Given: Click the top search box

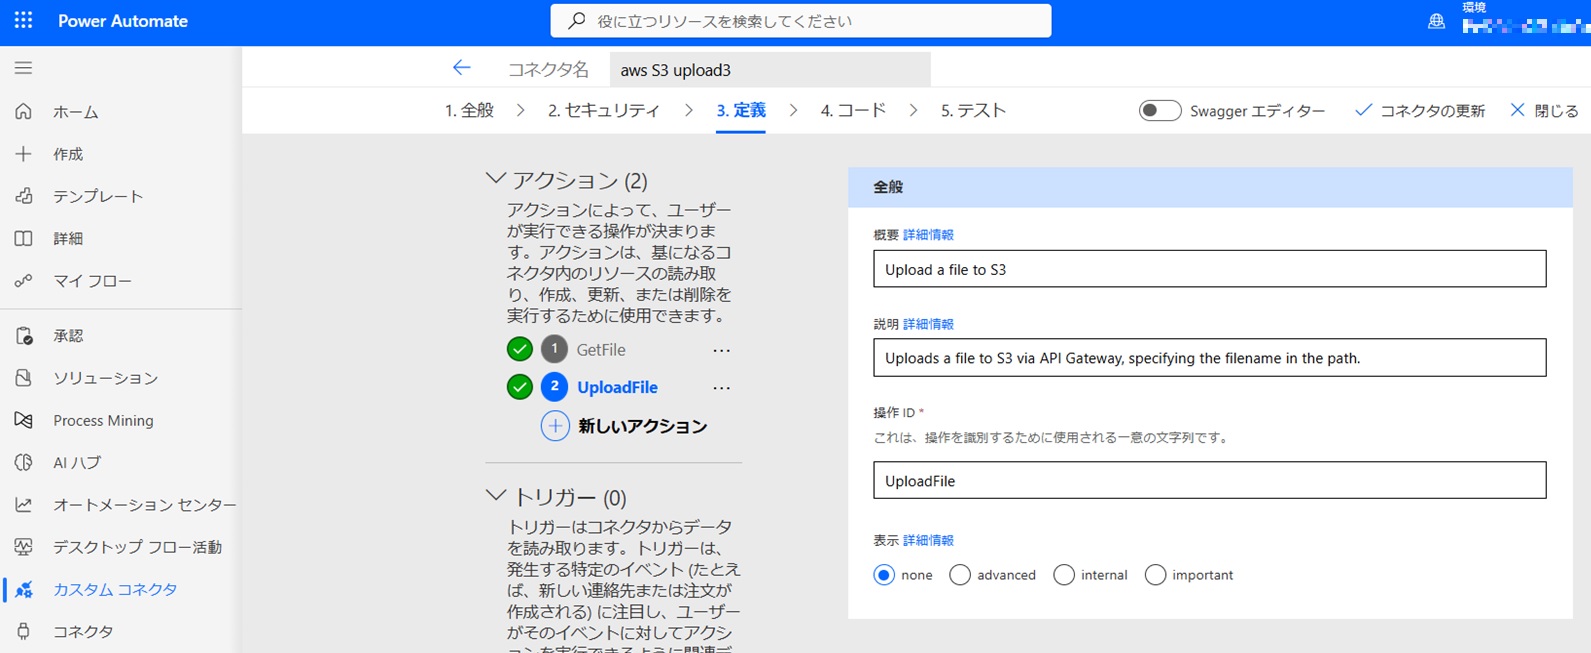Looking at the screenshot, I should [801, 21].
